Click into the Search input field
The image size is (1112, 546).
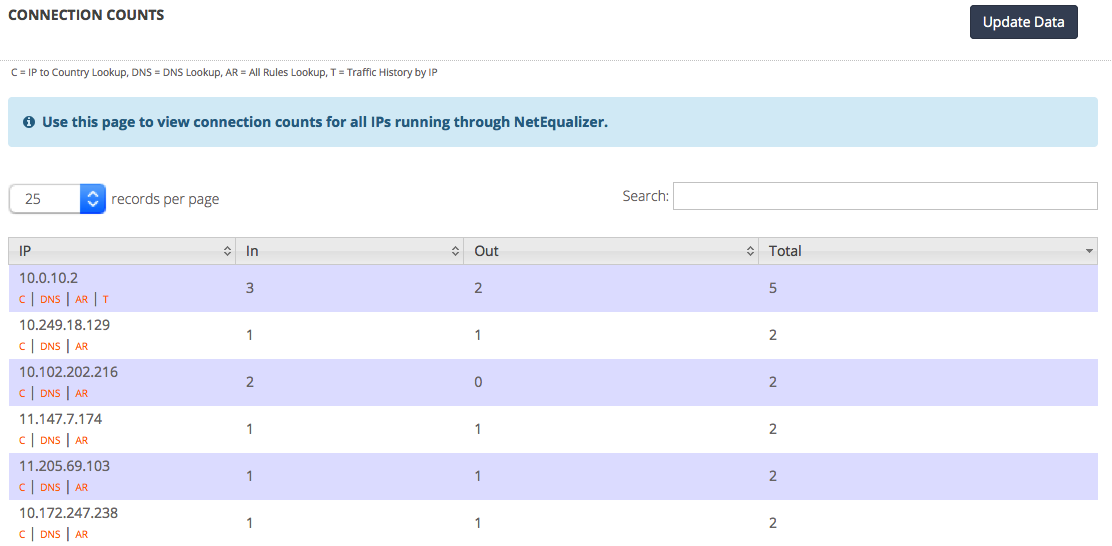(884, 196)
